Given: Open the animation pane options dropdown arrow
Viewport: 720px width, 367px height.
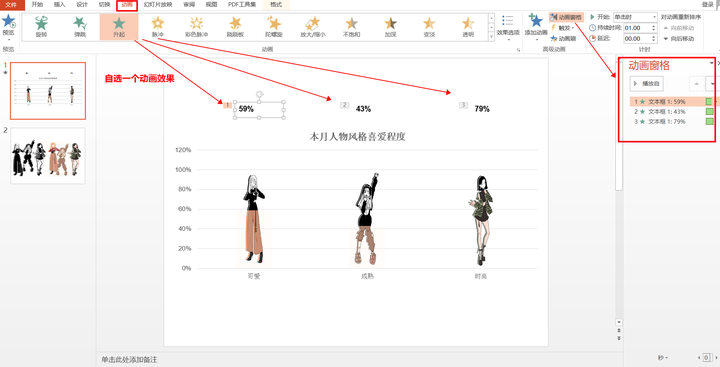Looking at the screenshot, I should pos(712,63).
